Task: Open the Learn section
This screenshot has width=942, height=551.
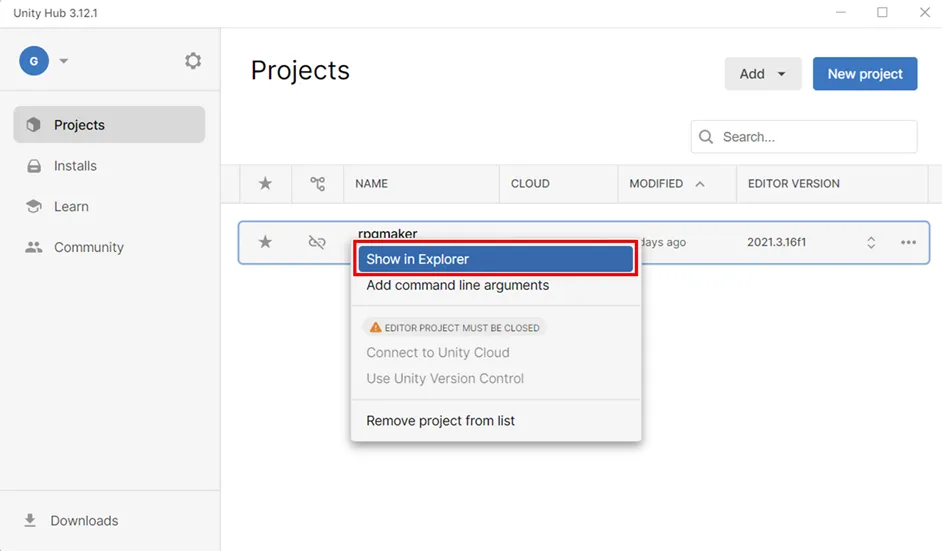Action: pyautogui.click(x=71, y=207)
